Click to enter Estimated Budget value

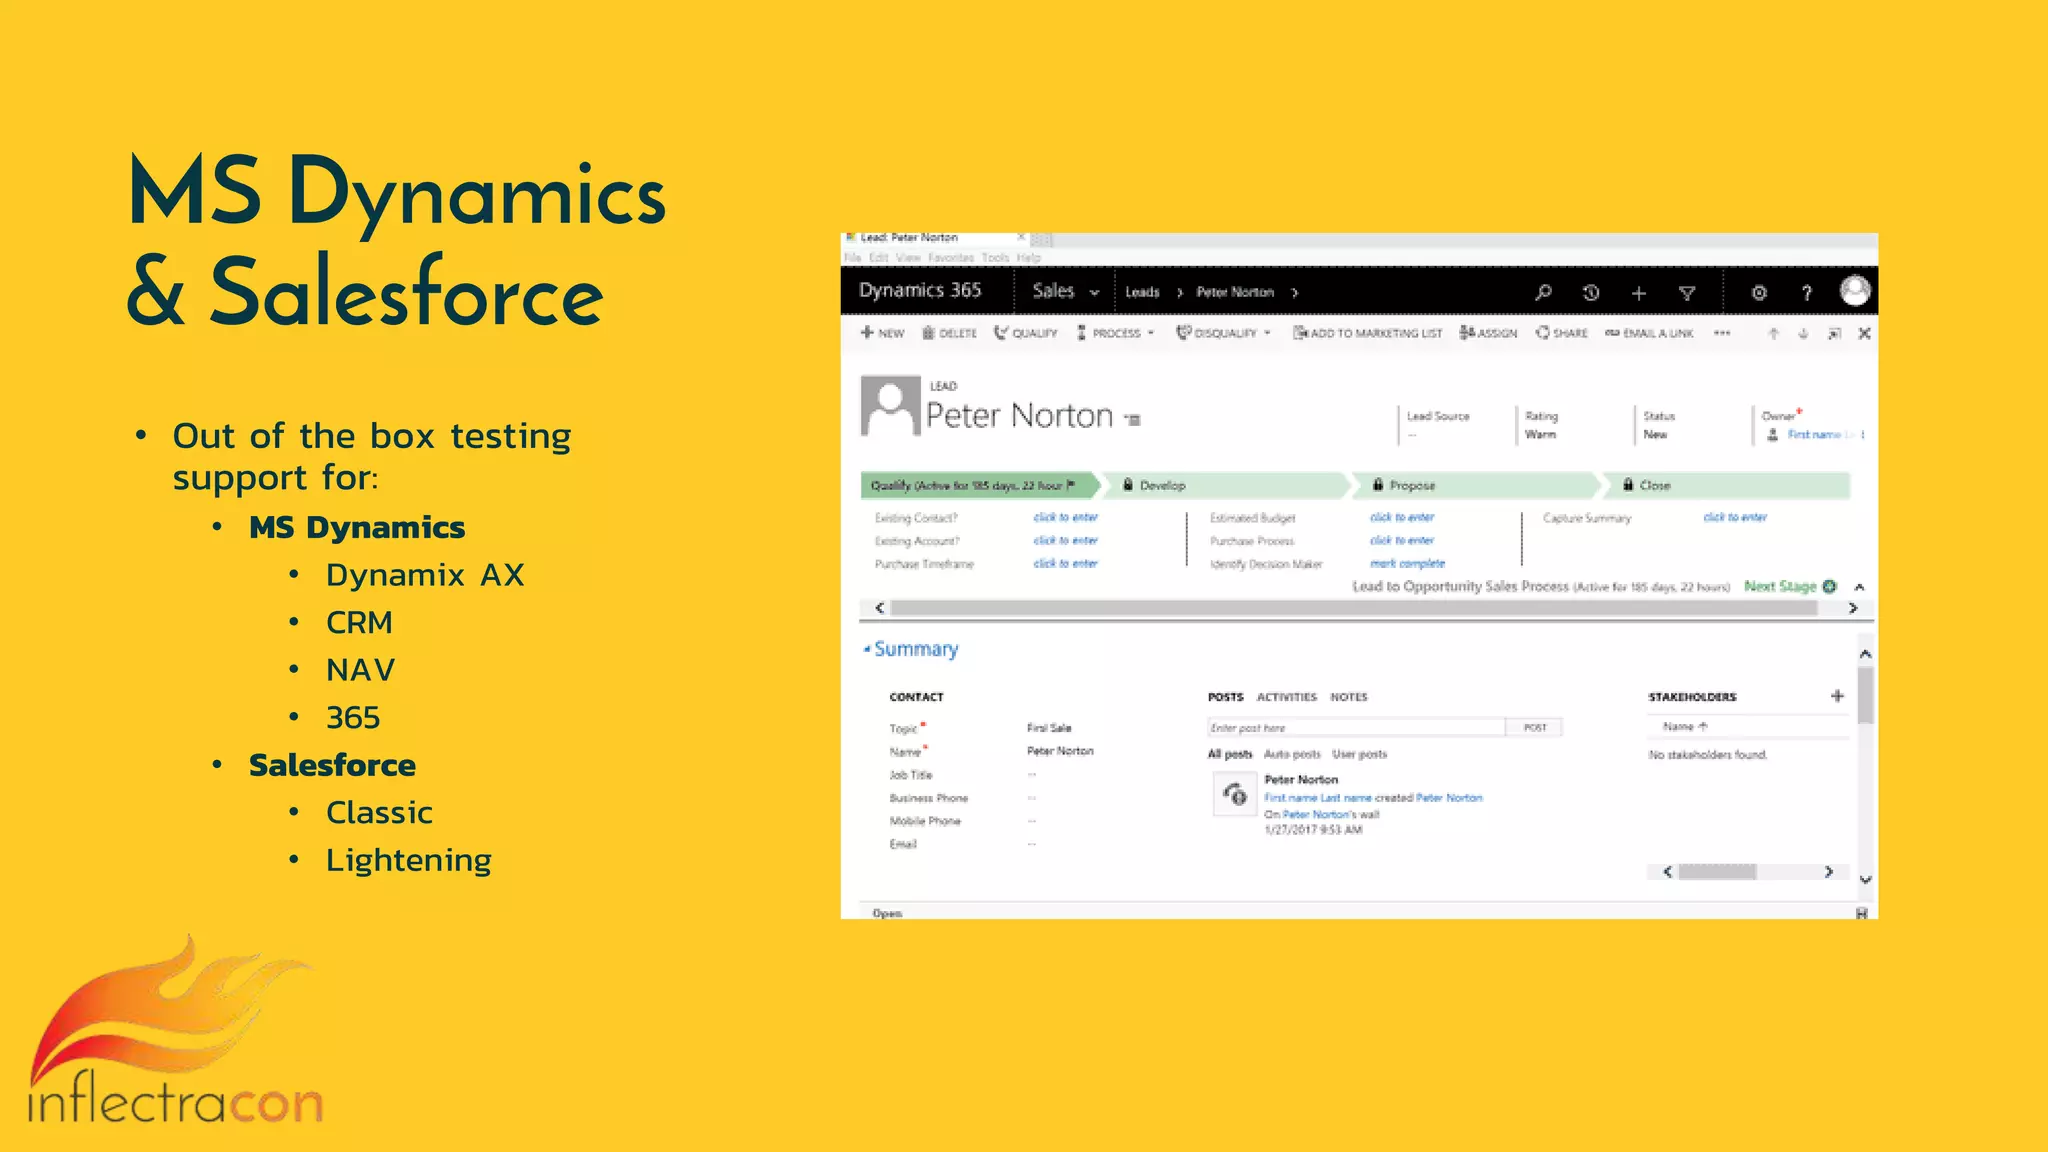(1402, 517)
